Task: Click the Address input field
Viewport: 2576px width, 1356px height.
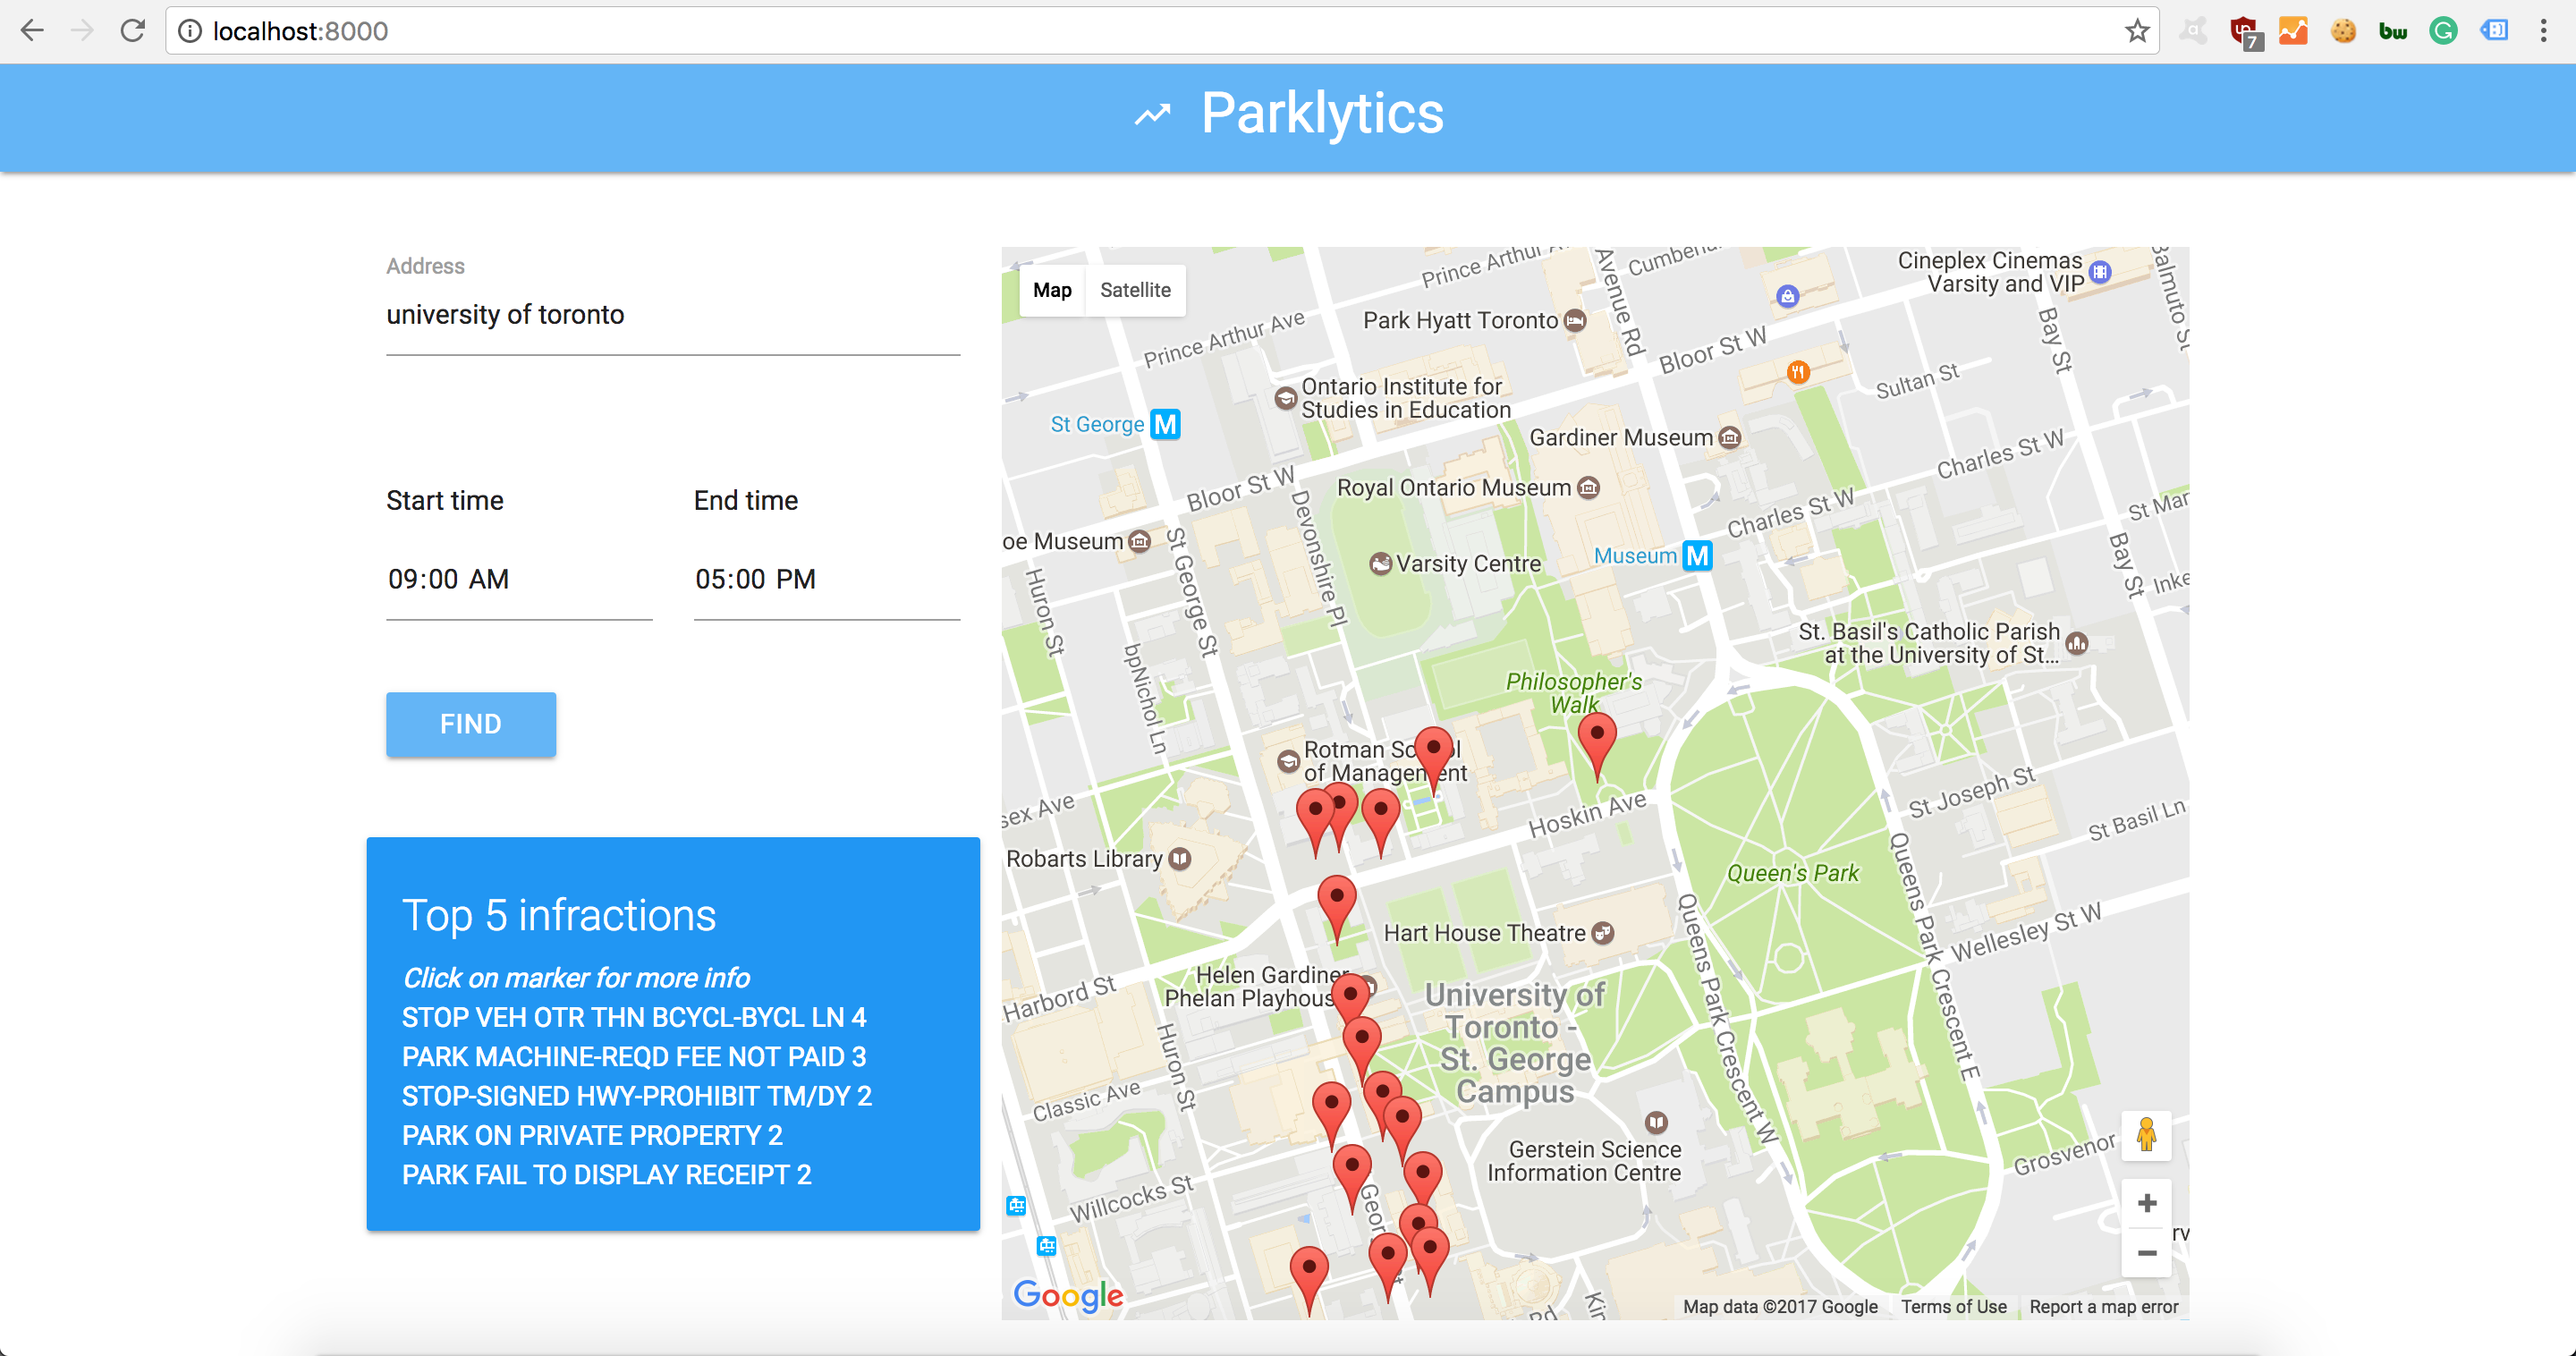Action: (672, 315)
